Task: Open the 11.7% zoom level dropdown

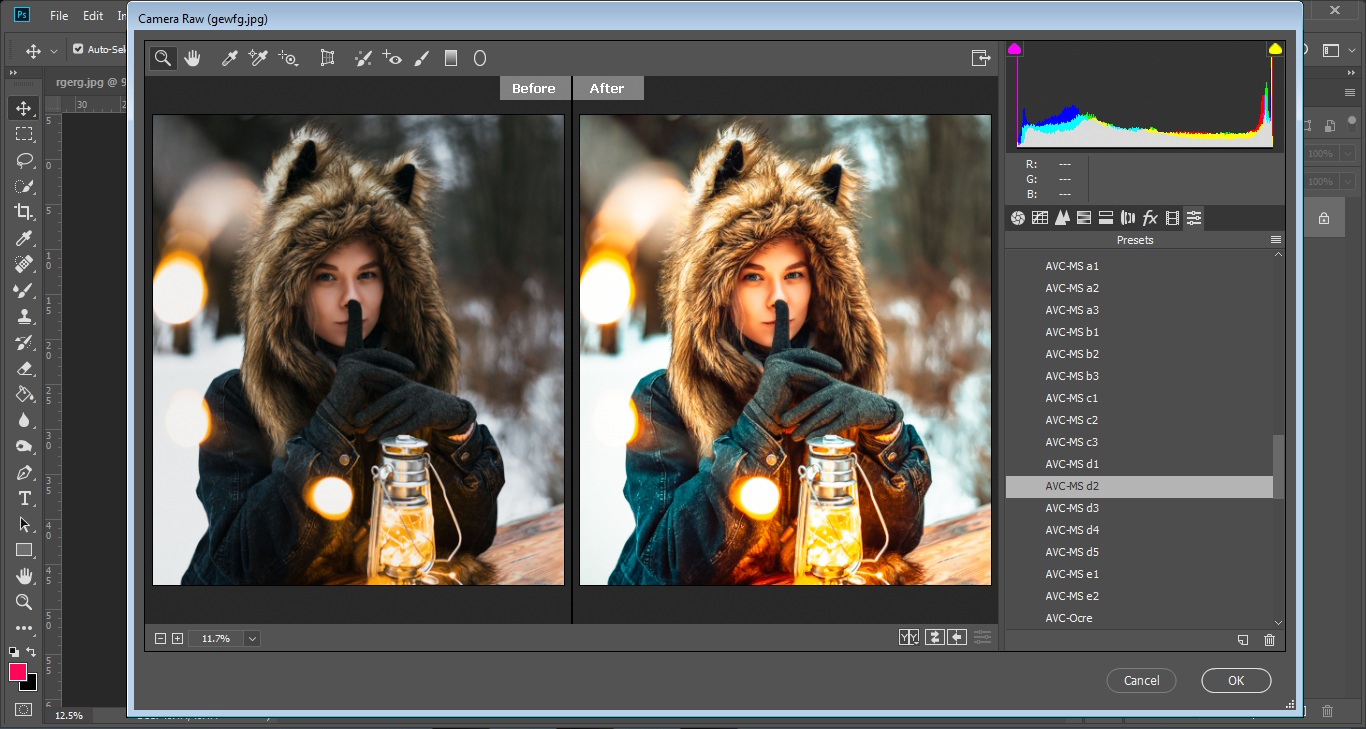Action: click(x=252, y=638)
